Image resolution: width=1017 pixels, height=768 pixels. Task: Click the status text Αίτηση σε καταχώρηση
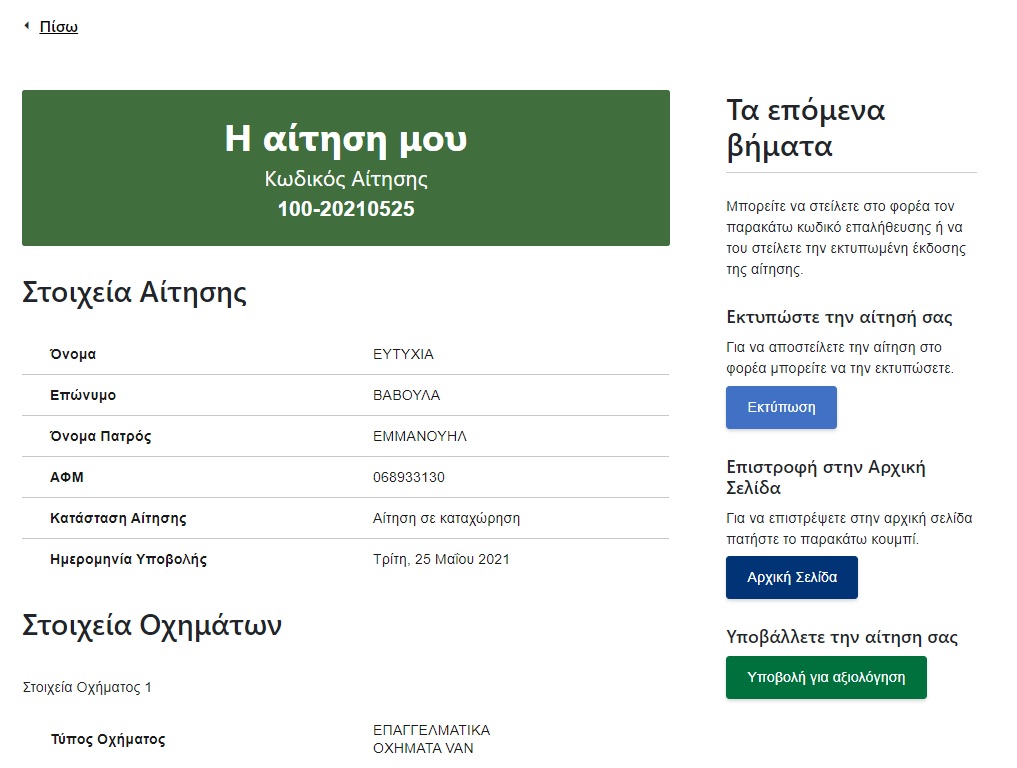tap(446, 518)
